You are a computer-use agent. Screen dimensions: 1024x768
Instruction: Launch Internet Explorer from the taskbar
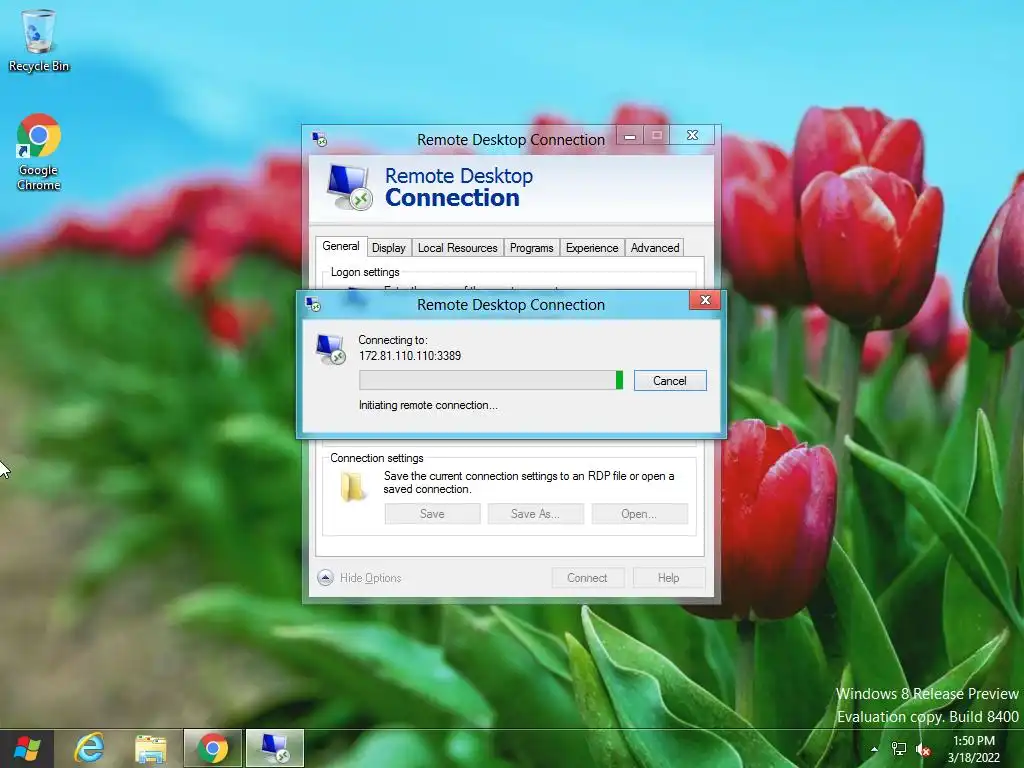89,748
